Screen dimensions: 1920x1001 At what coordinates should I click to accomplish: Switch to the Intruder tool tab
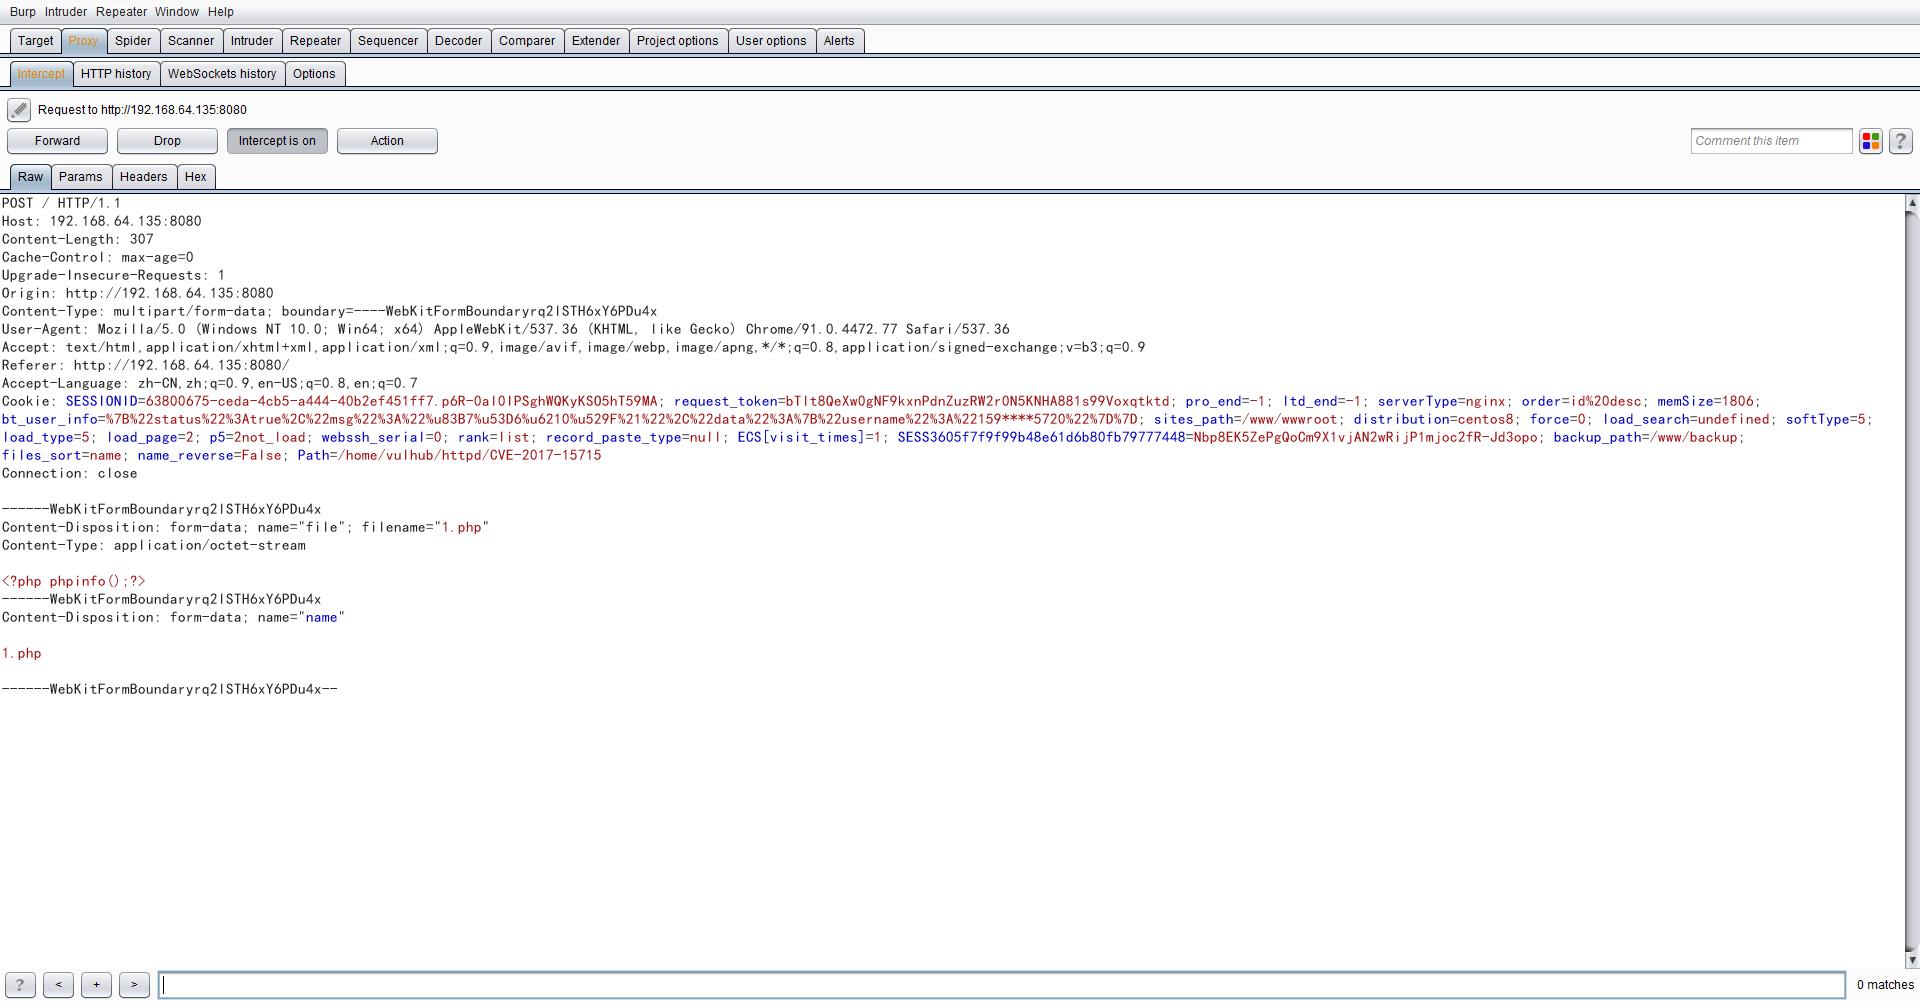click(x=252, y=41)
